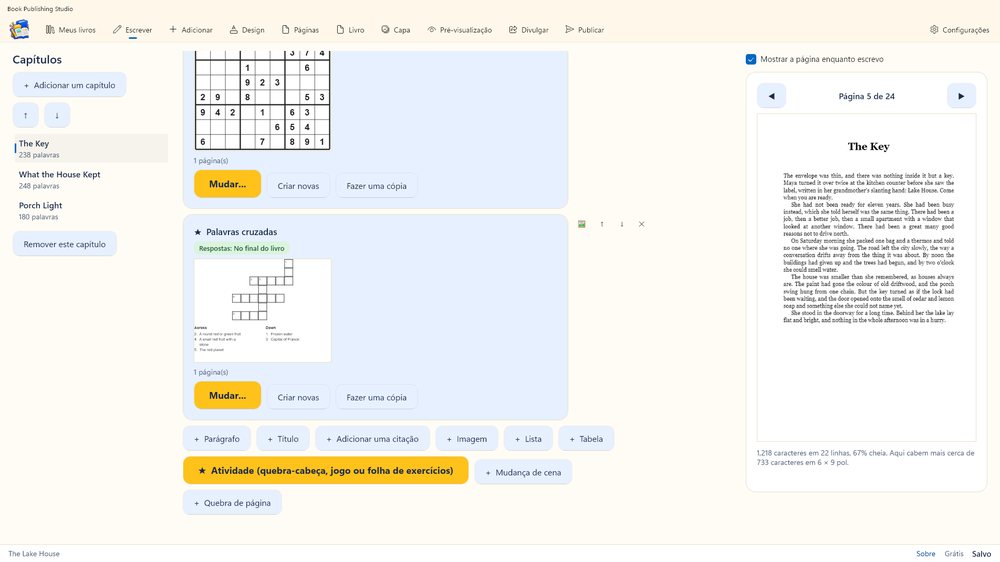This screenshot has height=562, width=1000.
Task: Click the image icon beside Palavras cruzadas
Action: (582, 224)
